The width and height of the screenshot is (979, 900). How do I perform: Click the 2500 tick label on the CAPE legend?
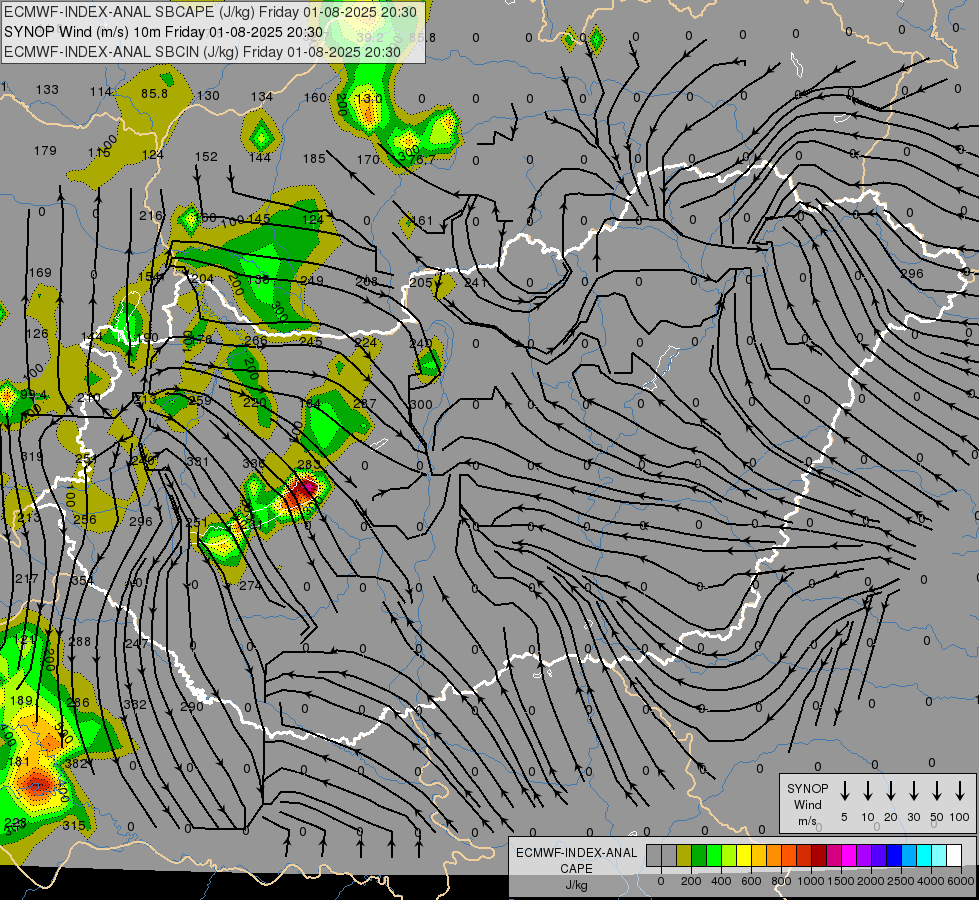pos(901,881)
